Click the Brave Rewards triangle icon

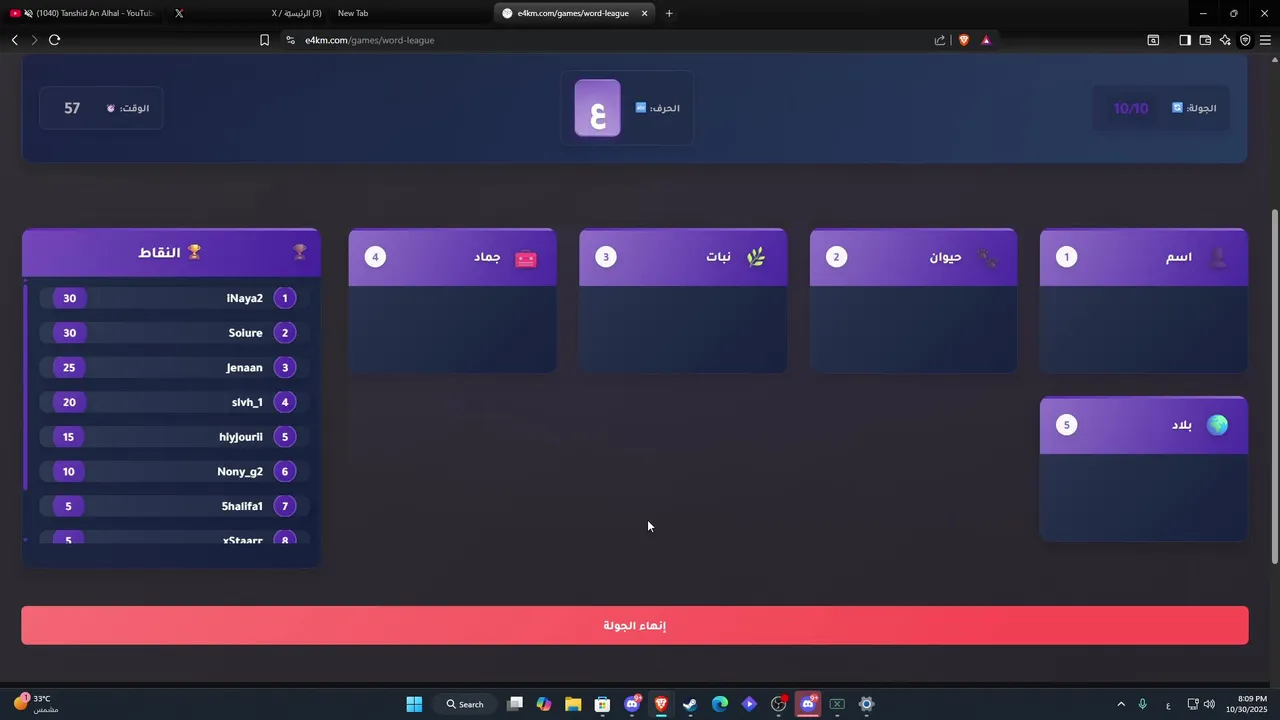coord(986,40)
